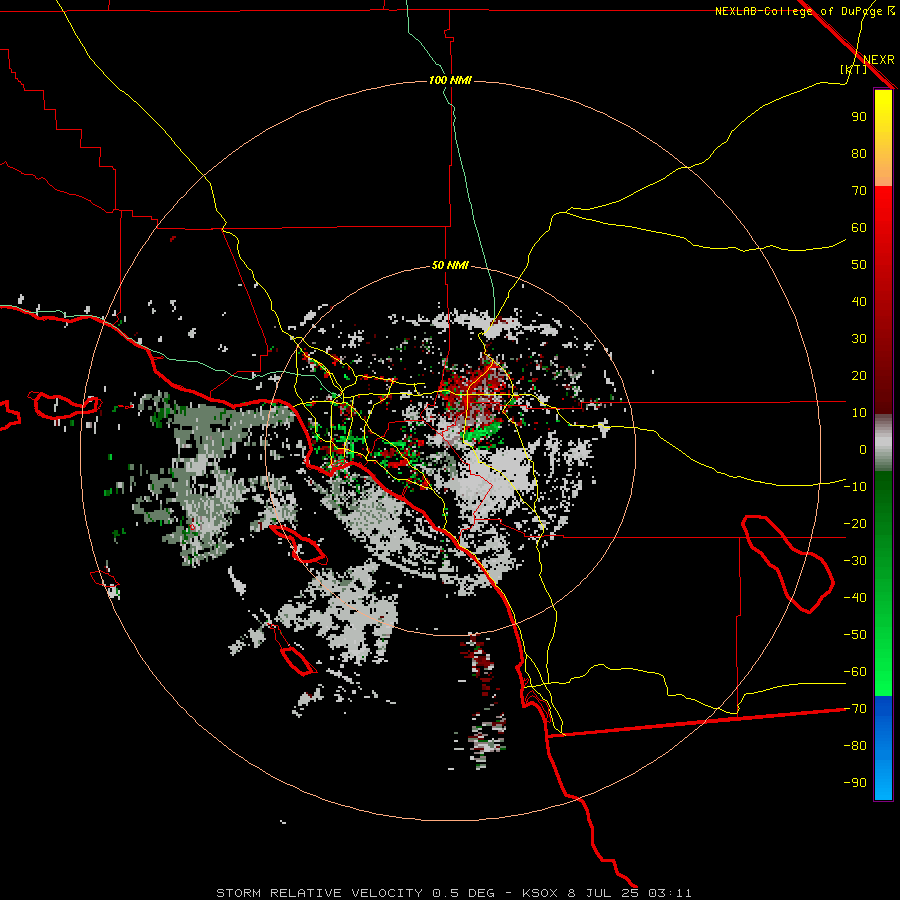
Task: Click the 70 value on the velocity scale
Action: pyautogui.click(x=859, y=191)
